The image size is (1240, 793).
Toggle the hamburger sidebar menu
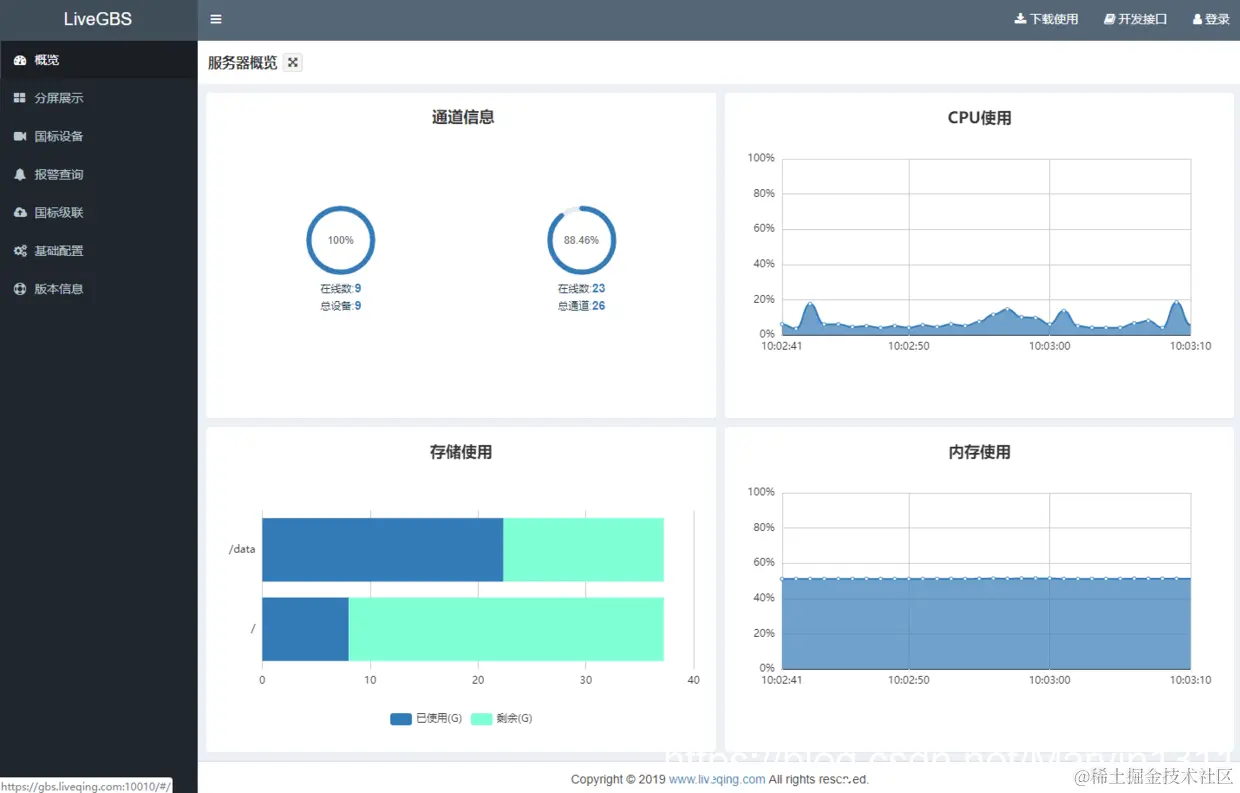point(216,19)
